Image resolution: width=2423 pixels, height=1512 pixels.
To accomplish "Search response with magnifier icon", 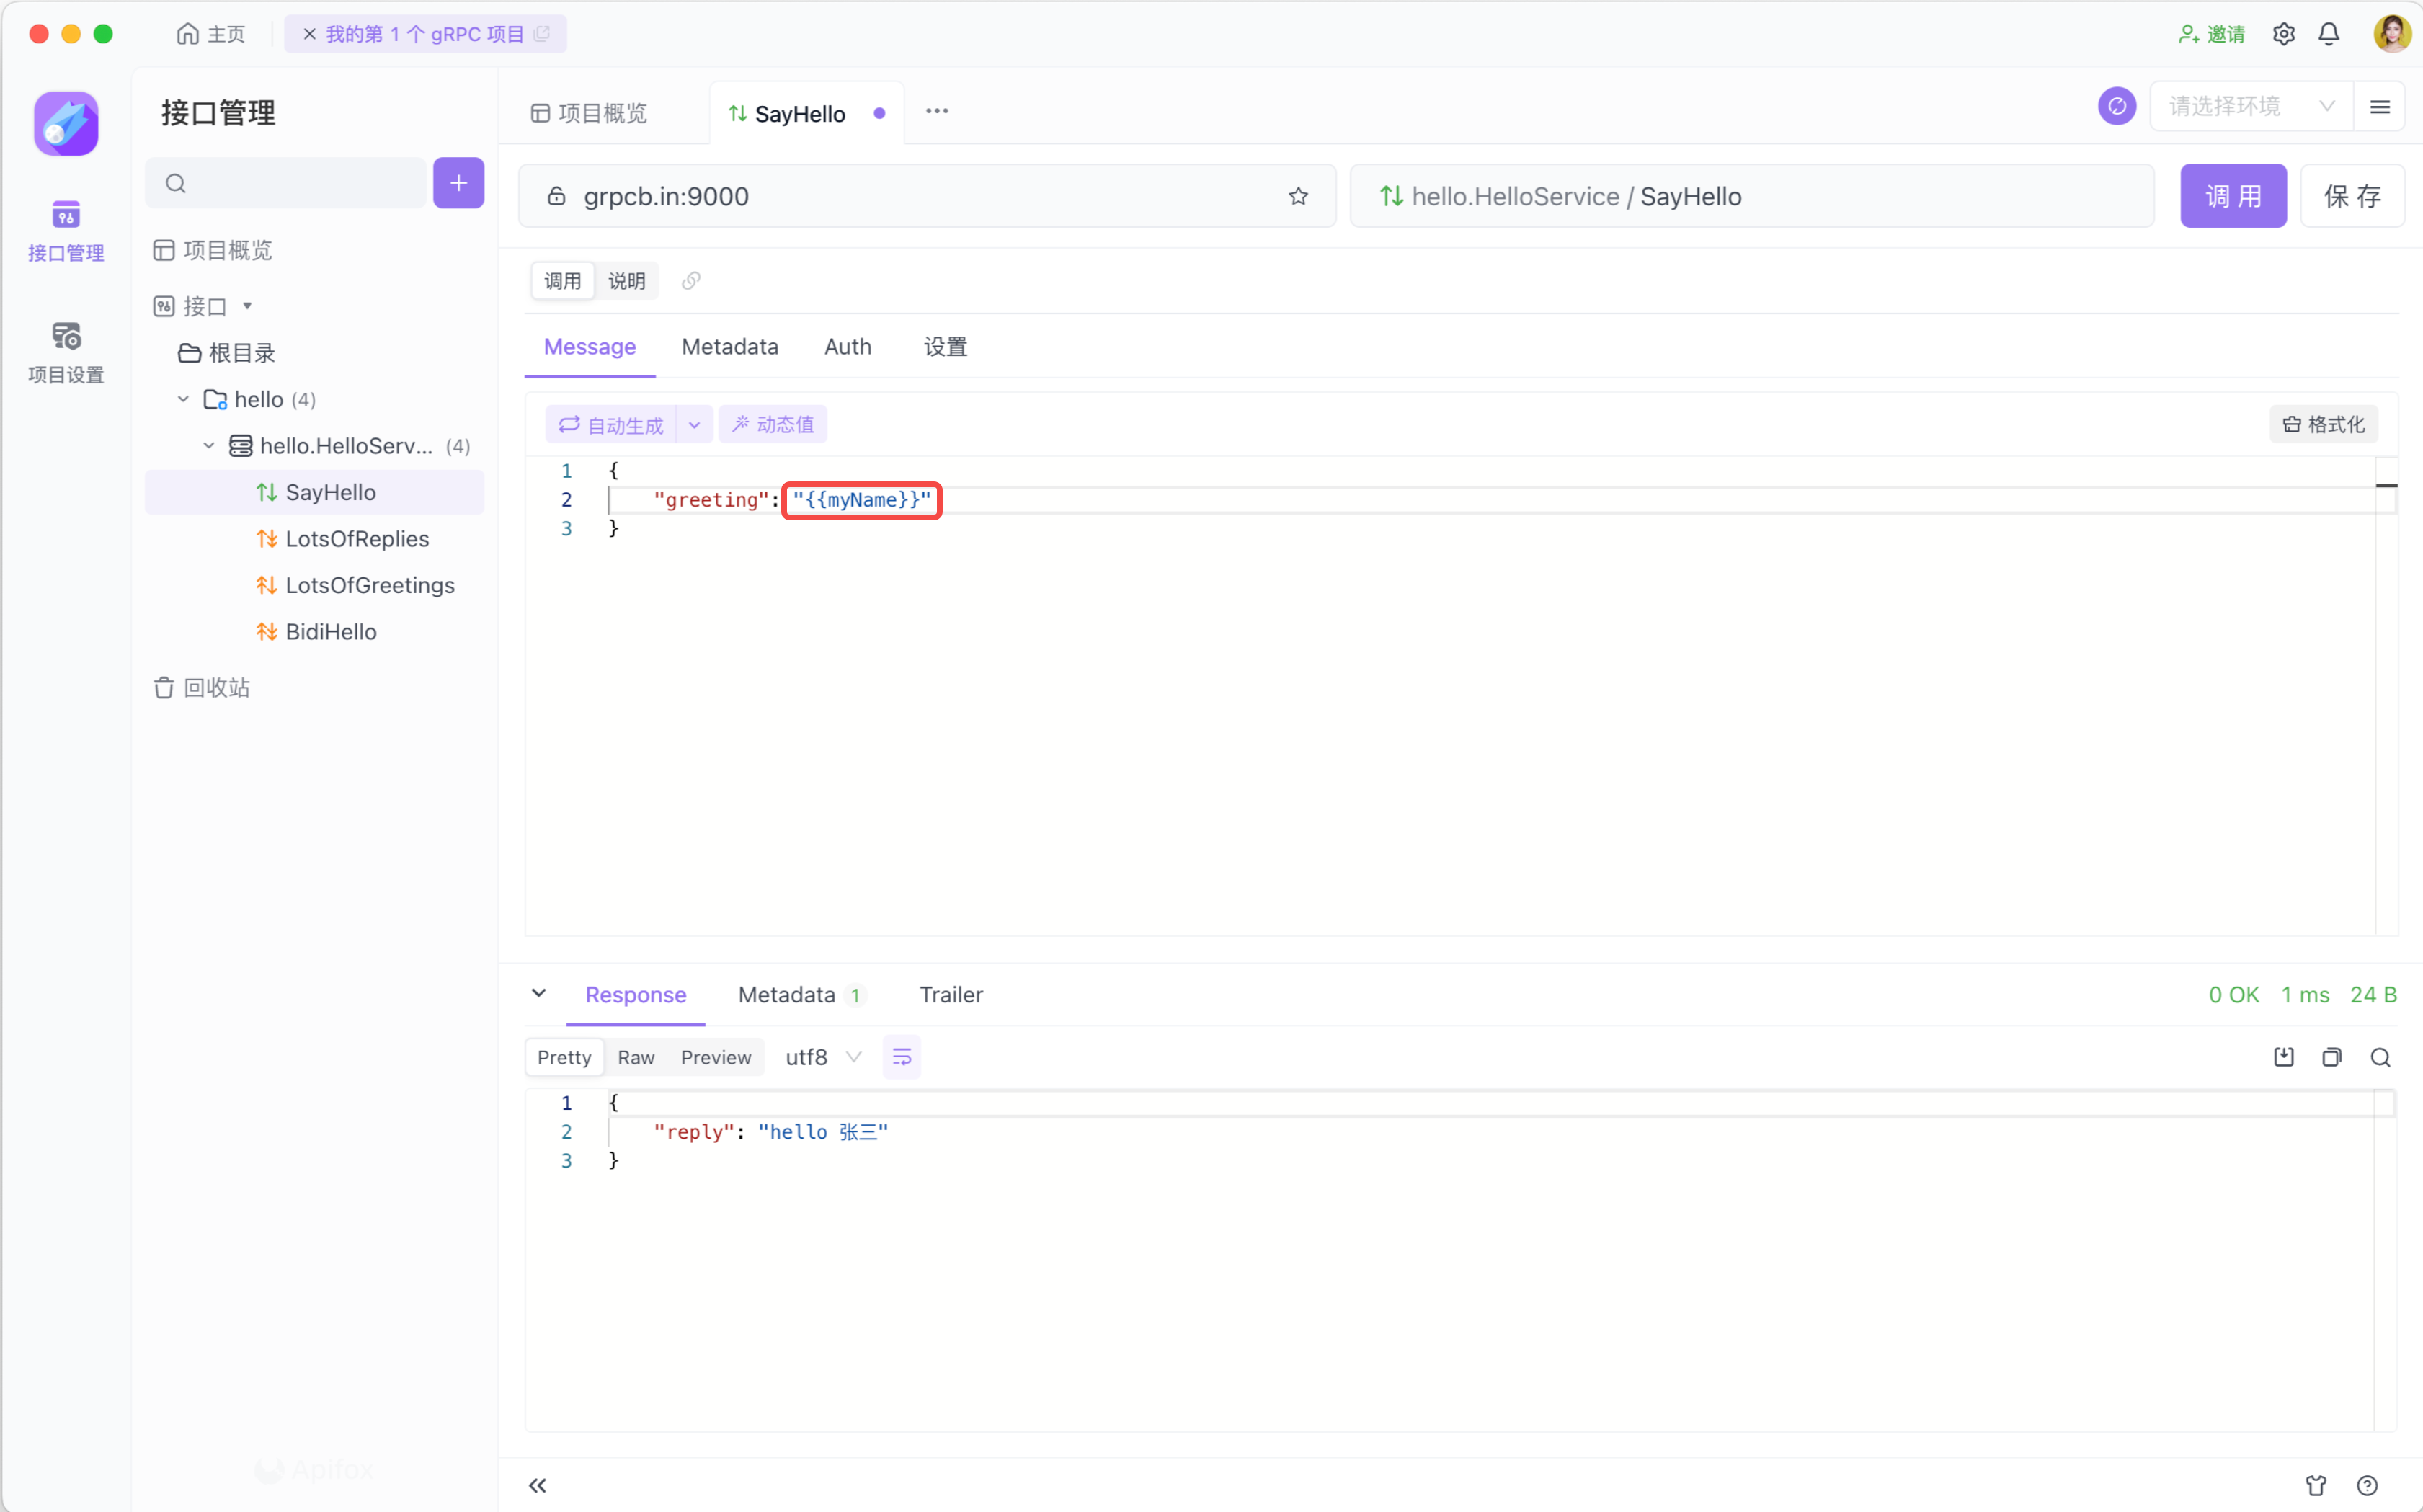I will point(2380,1057).
